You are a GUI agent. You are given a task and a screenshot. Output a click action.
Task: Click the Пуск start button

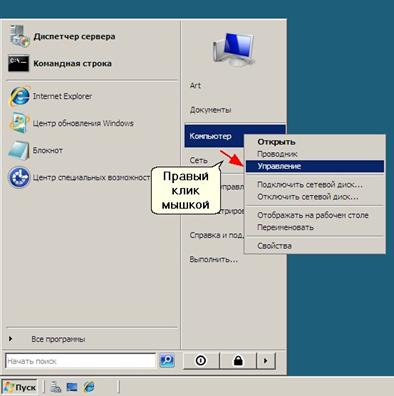pos(20,387)
